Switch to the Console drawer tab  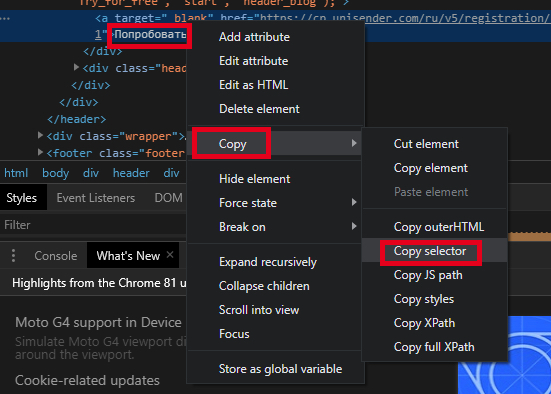tap(56, 256)
